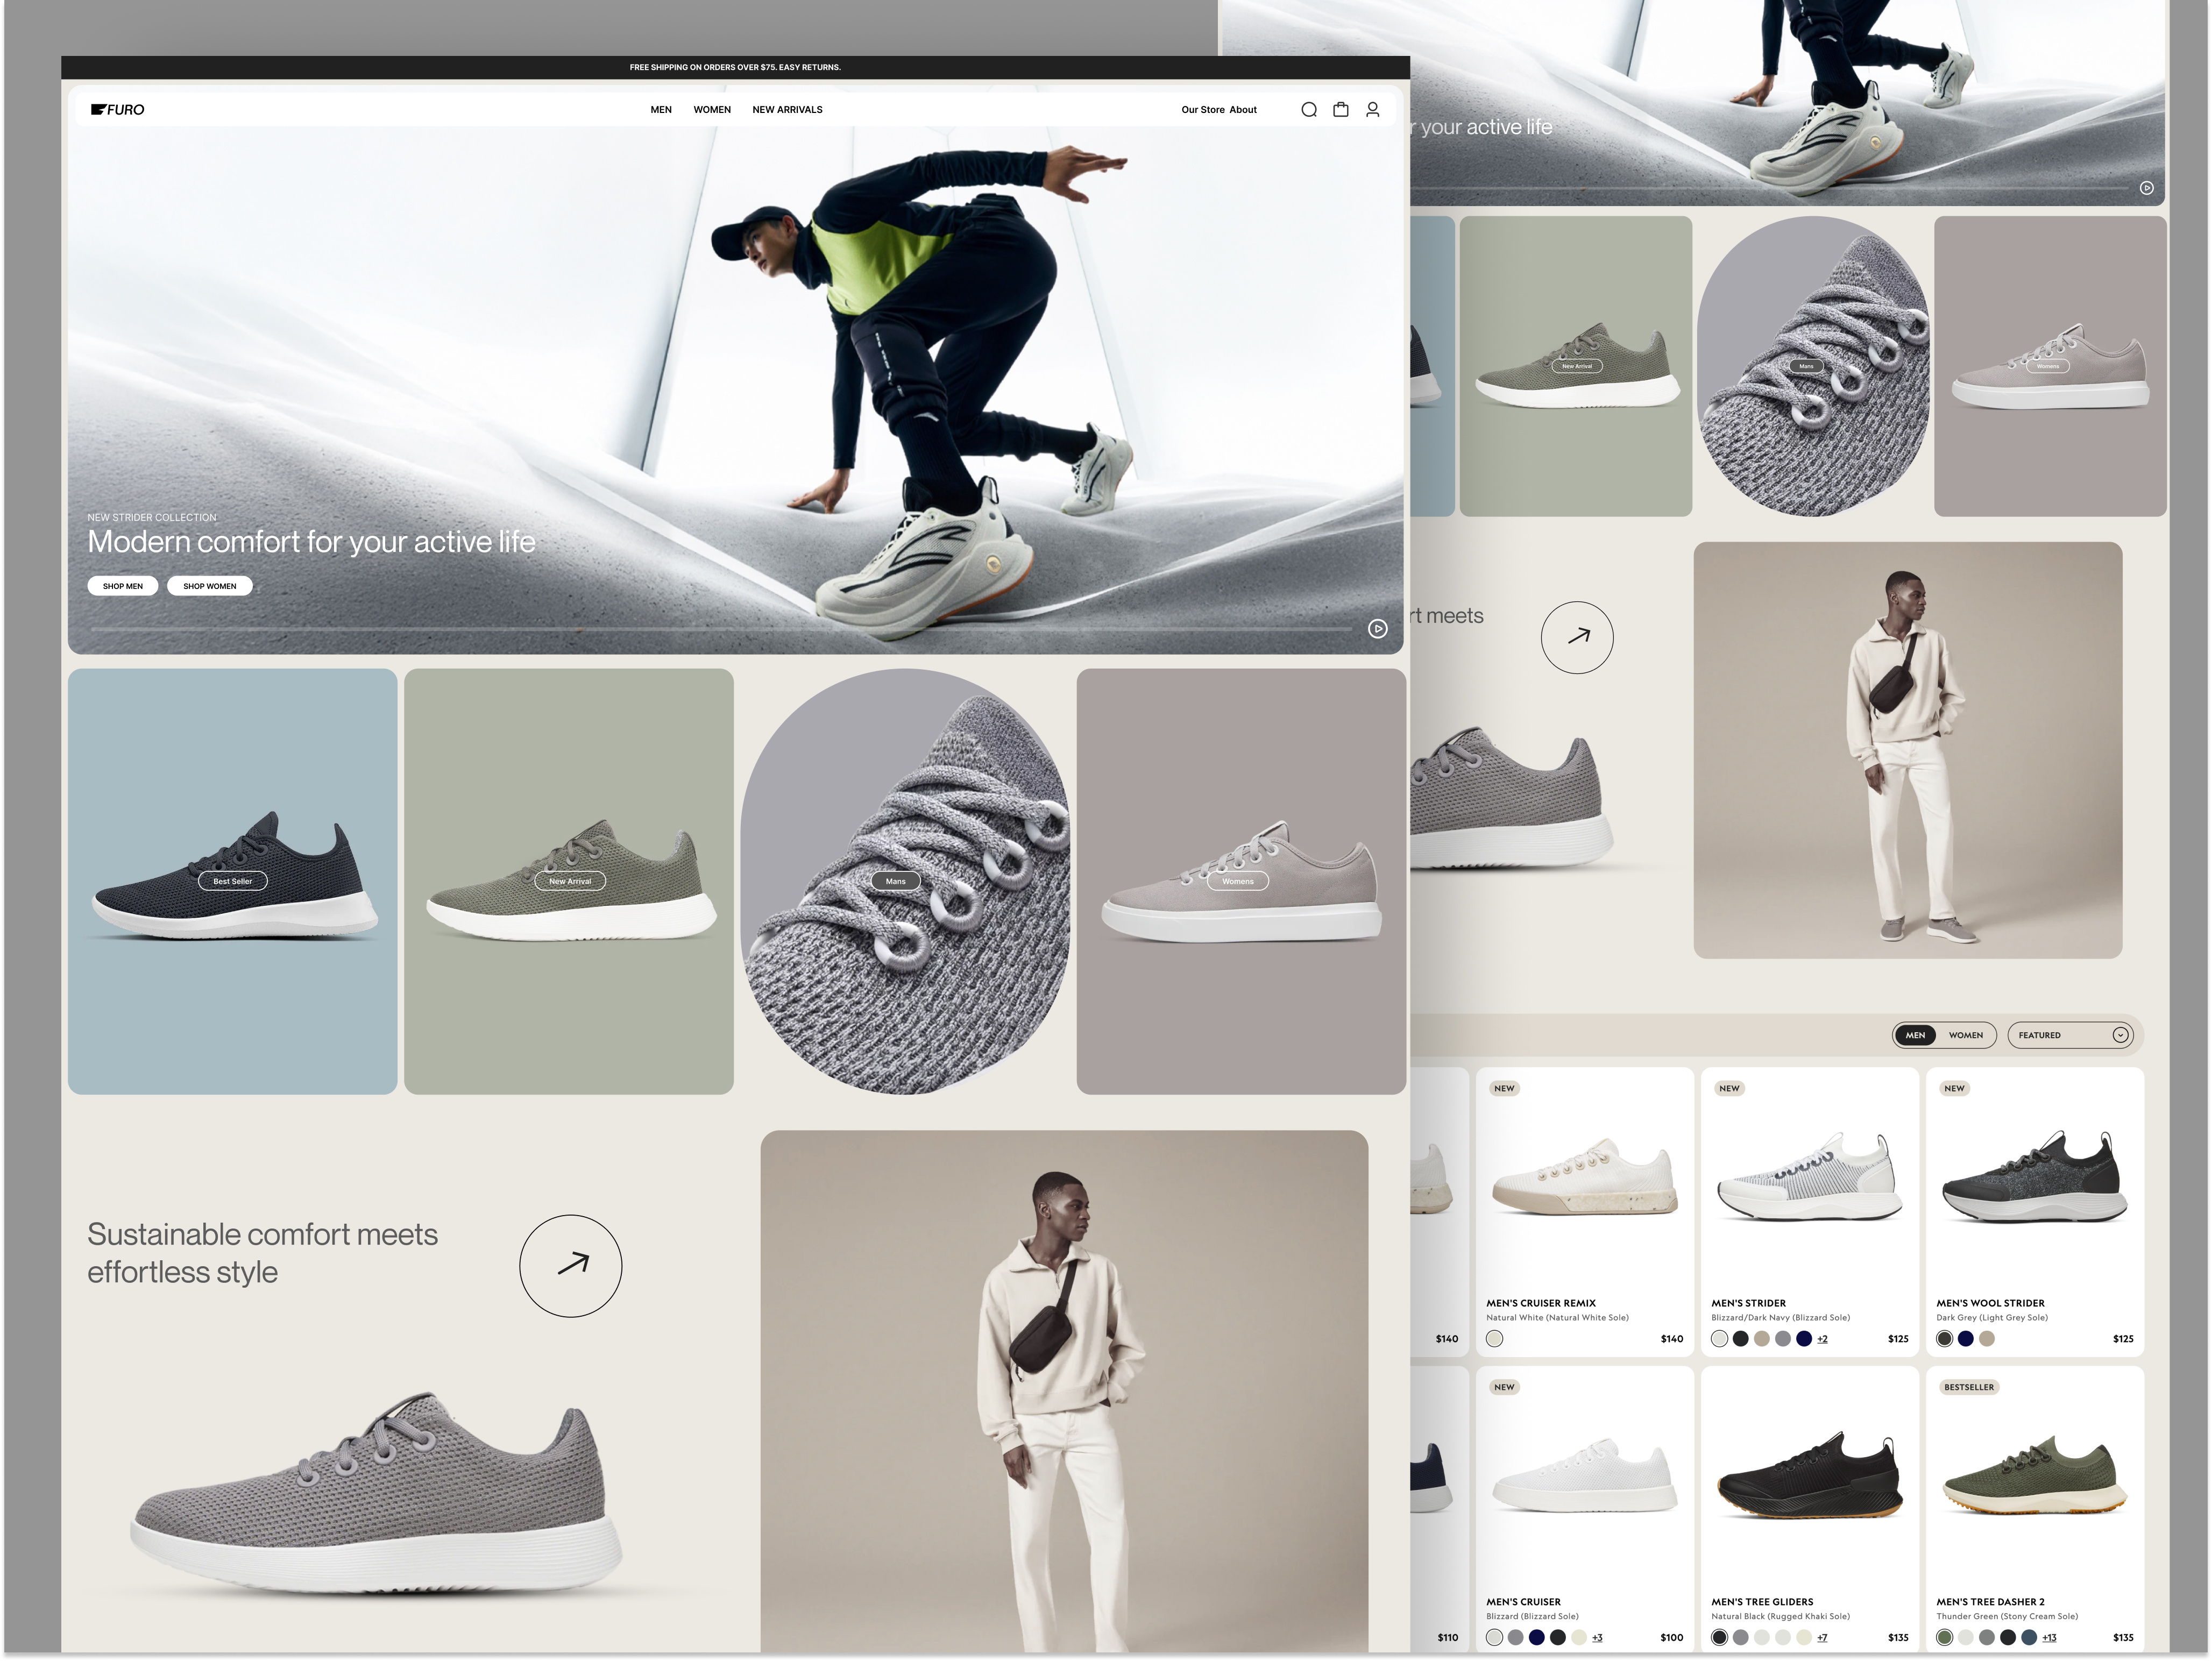Image resolution: width=2212 pixels, height=1661 pixels.
Task: Click the Best Seller navy shoe tile
Action: (x=232, y=881)
